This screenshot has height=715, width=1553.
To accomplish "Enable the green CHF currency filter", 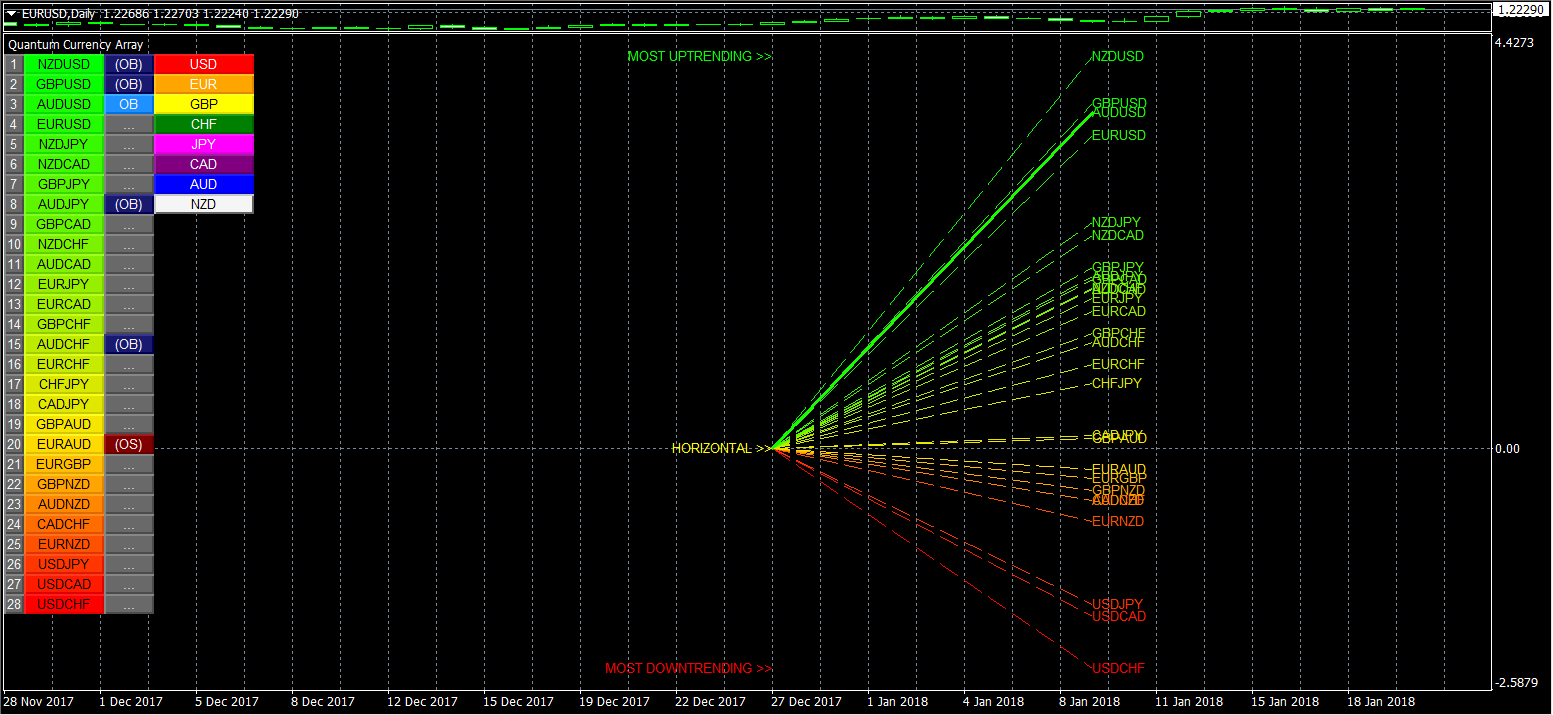I will [x=203, y=124].
